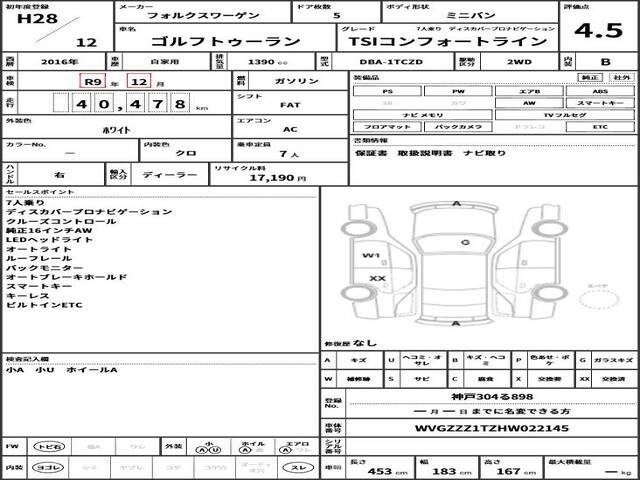The height and width of the screenshot is (480, 640).
Task: Select ルーフレール sales point
Action: tap(39, 259)
